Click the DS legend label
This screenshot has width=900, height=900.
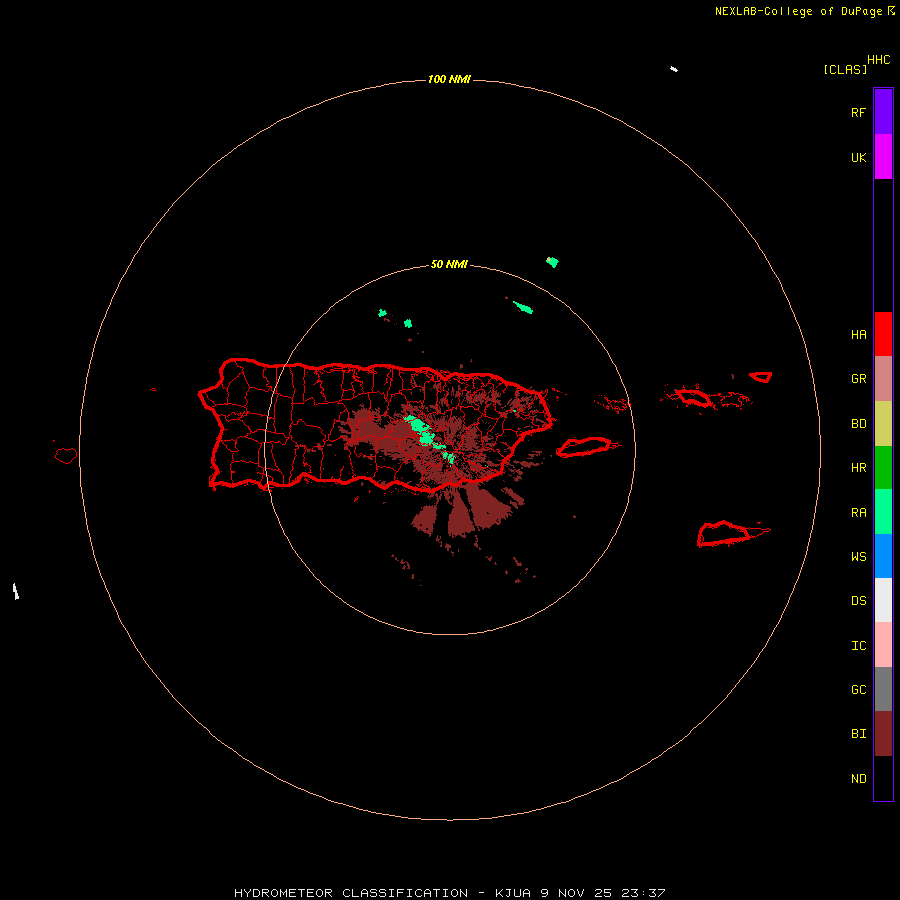click(859, 601)
